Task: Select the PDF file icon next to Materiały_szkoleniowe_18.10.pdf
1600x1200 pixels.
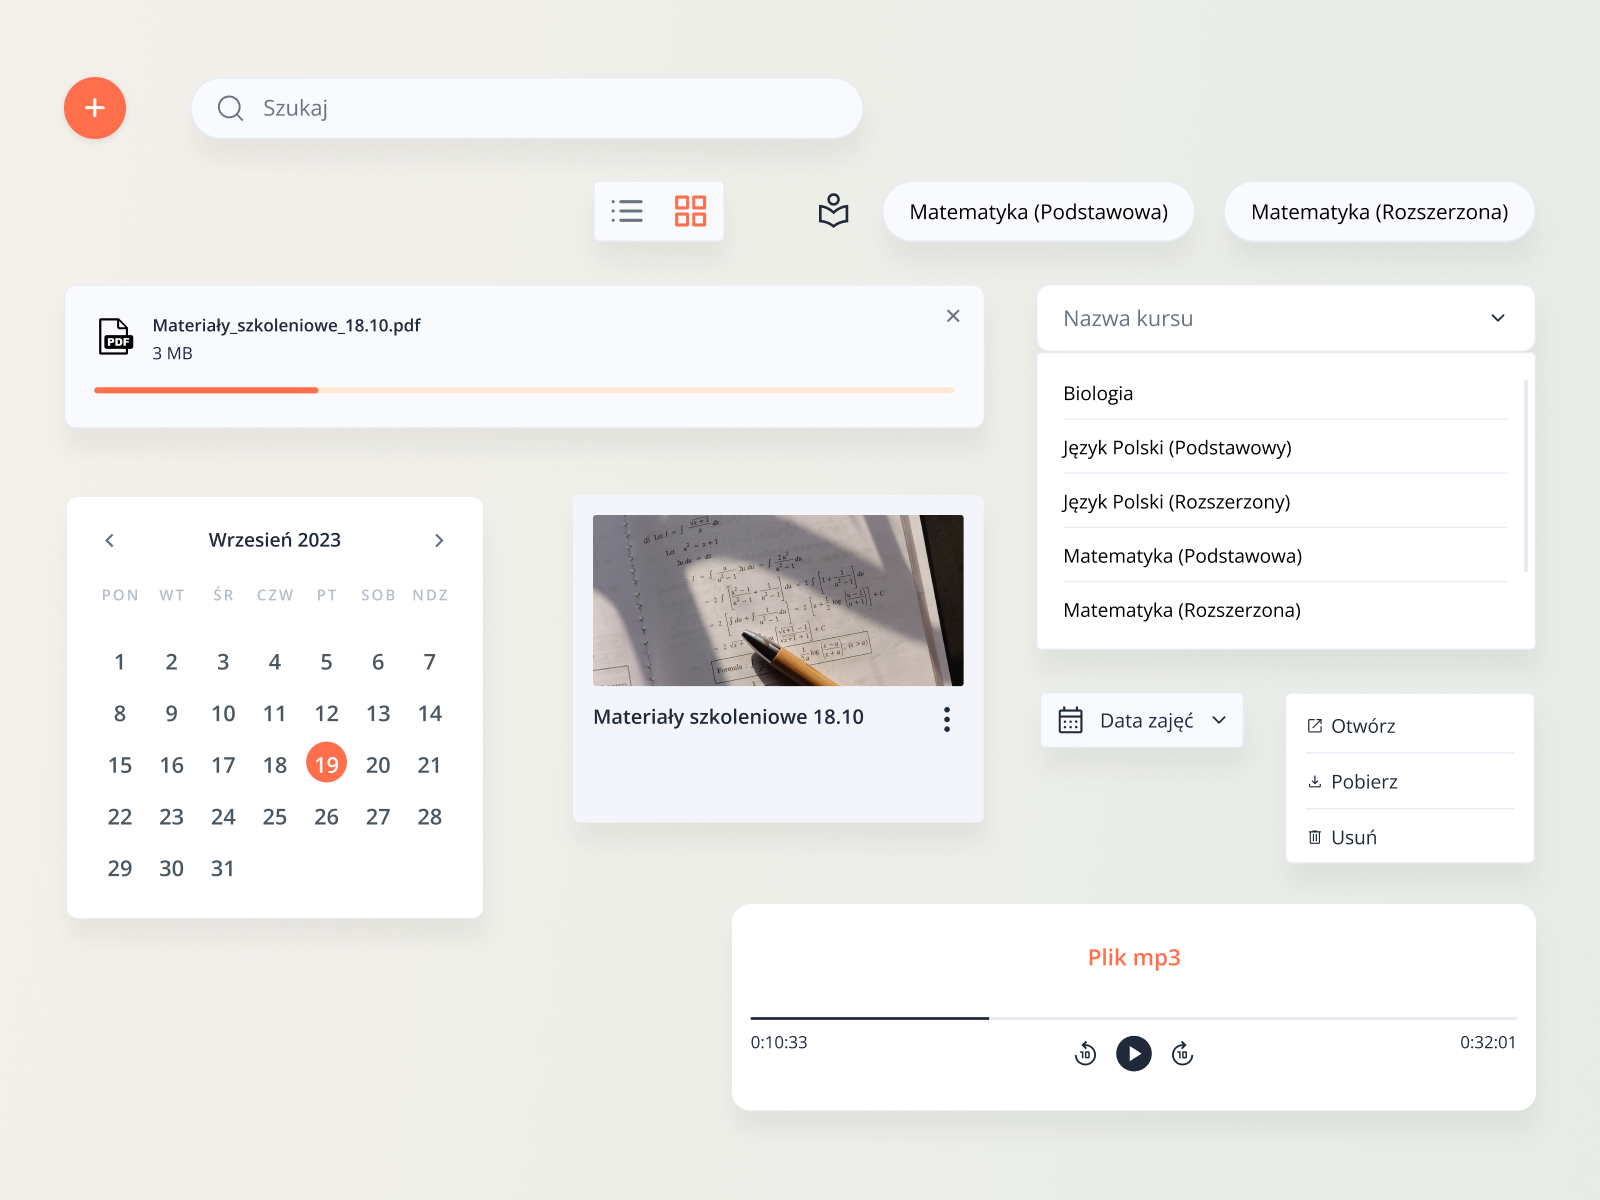Action: (x=115, y=337)
